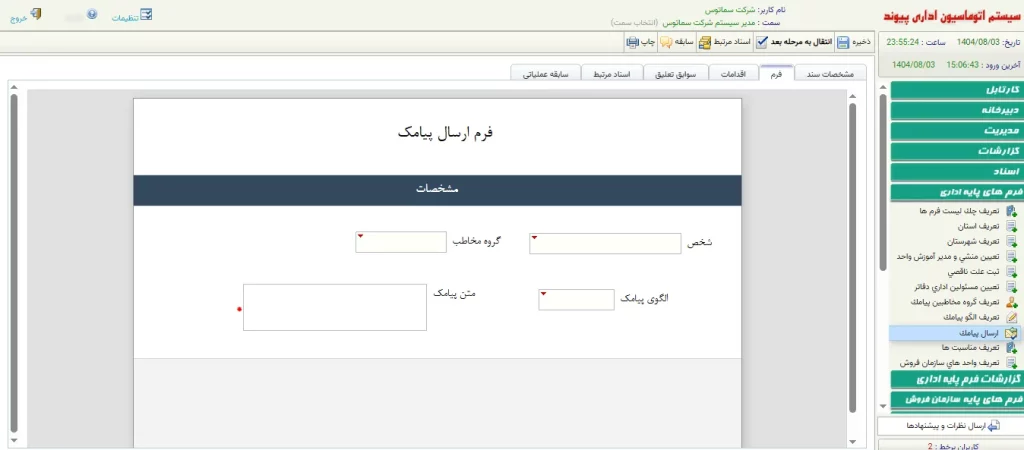Click the متن پیامک text area

coord(335,307)
